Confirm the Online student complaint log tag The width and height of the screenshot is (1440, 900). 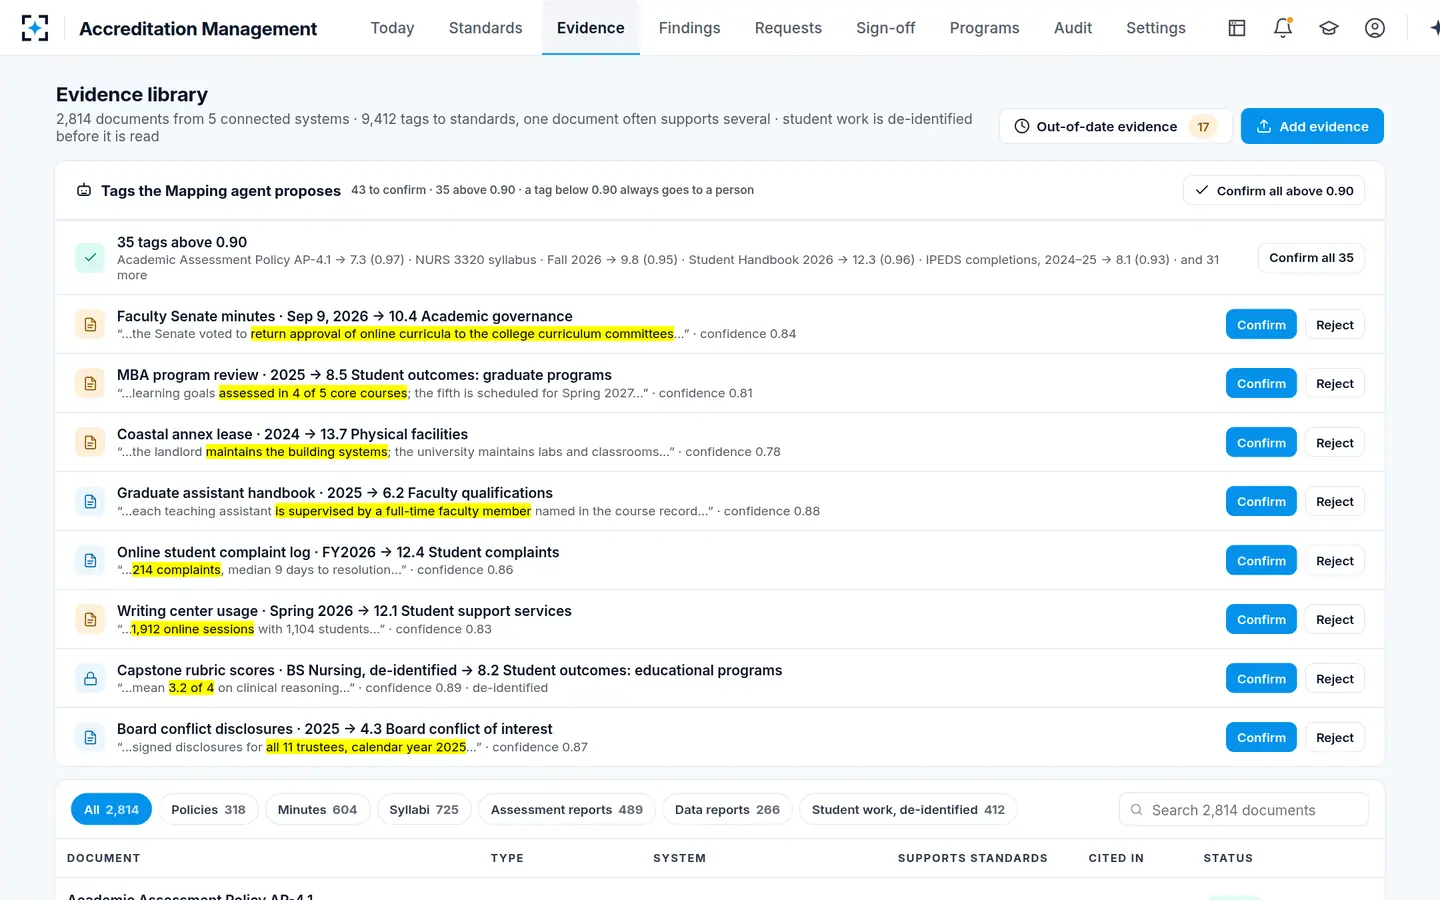coord(1261,561)
